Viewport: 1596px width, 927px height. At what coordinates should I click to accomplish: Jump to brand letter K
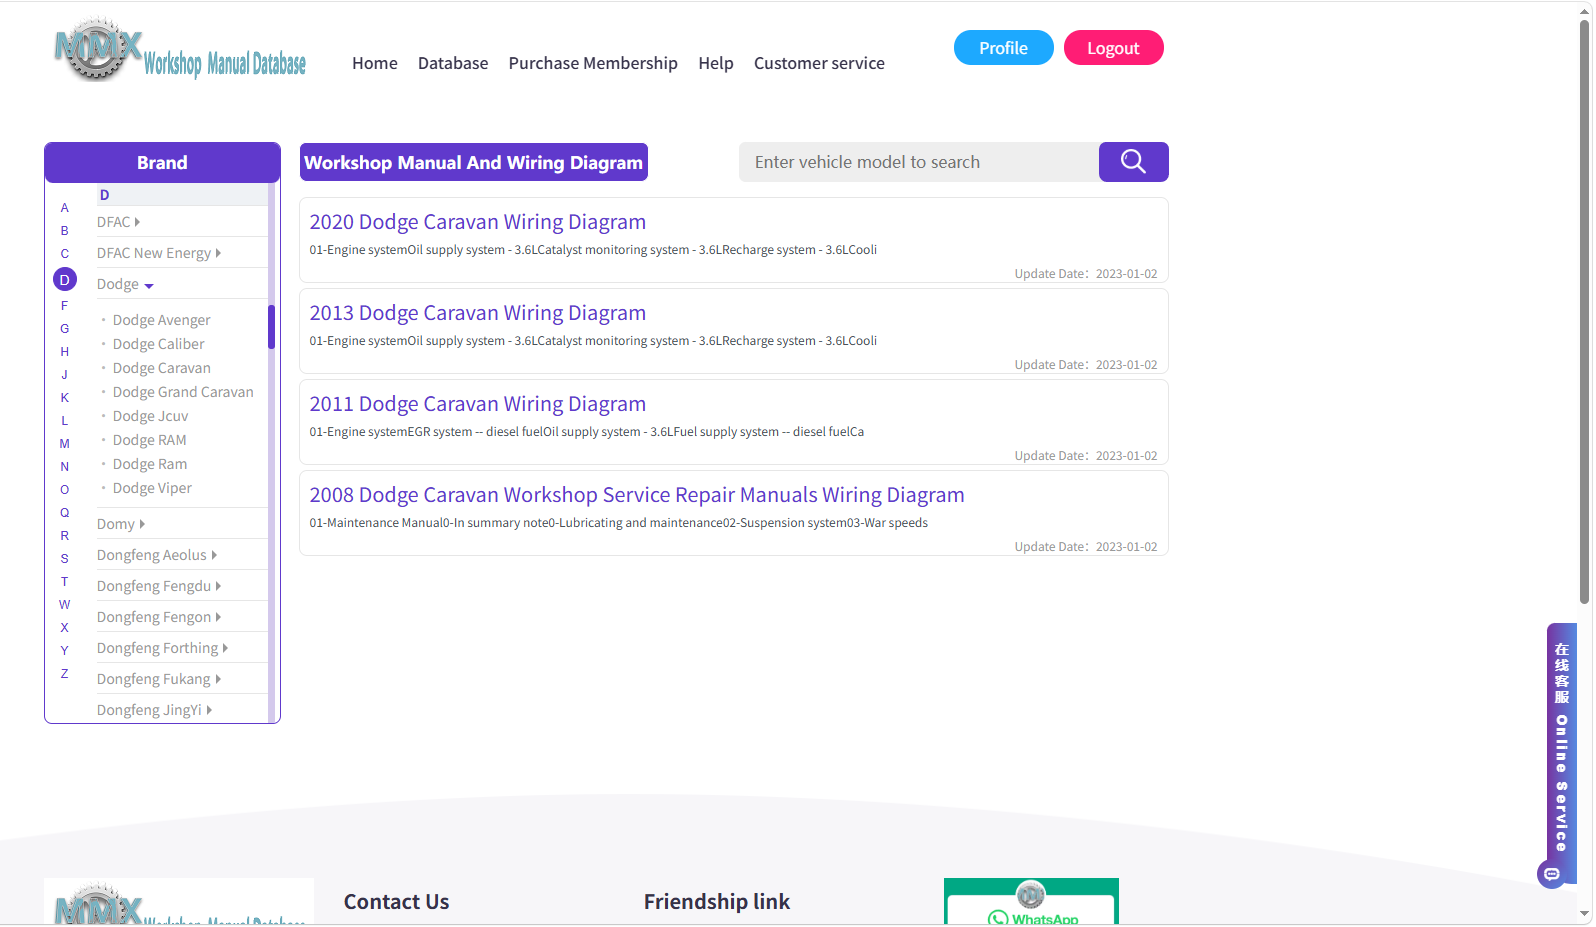pyautogui.click(x=65, y=398)
